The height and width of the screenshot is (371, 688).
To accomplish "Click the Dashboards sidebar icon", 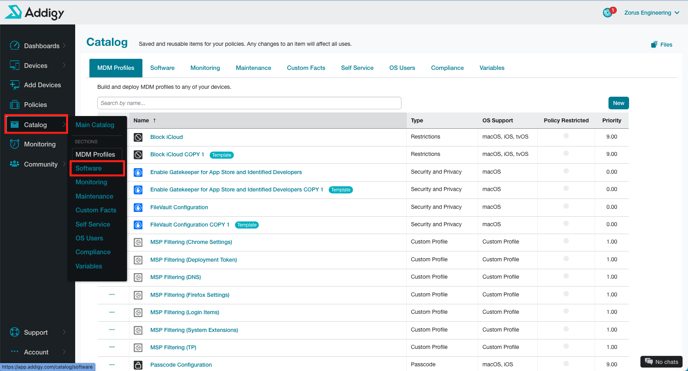I will coord(14,46).
